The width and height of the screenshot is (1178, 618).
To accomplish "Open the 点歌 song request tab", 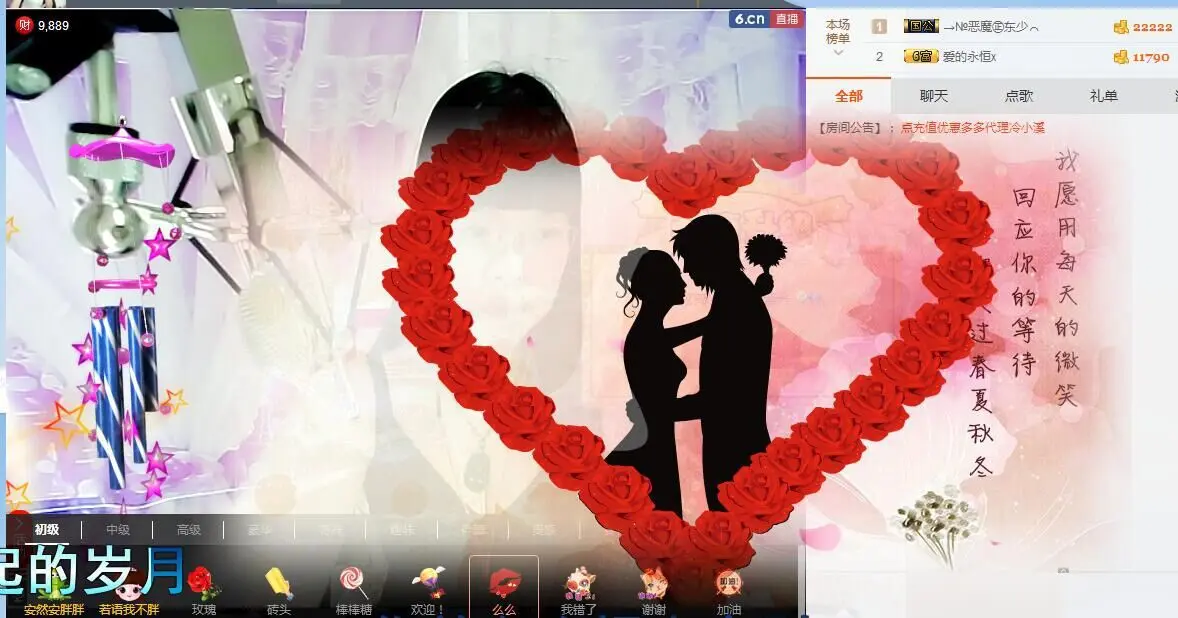I will pos(1019,96).
